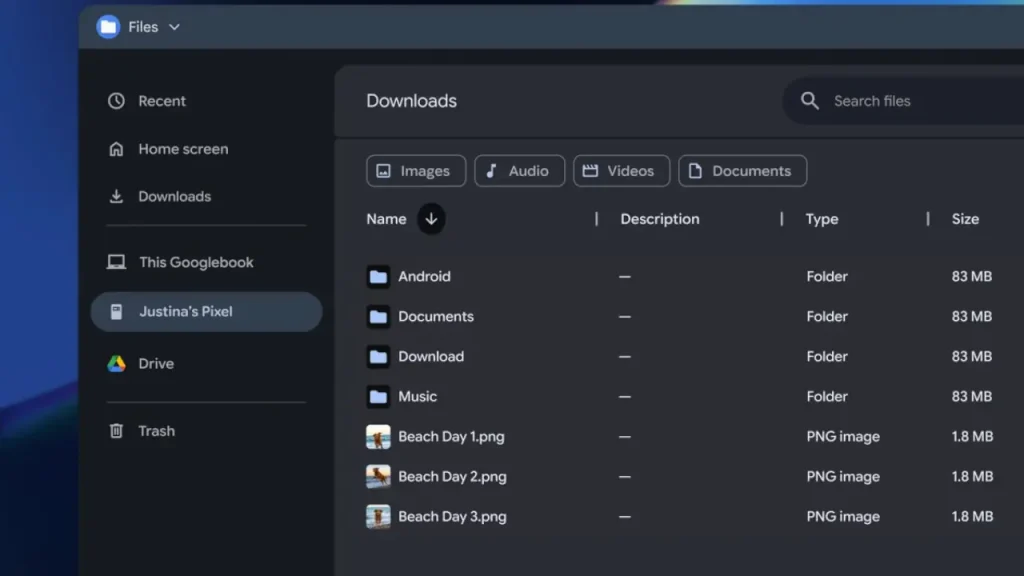Filter by Audio chip

[x=519, y=171]
